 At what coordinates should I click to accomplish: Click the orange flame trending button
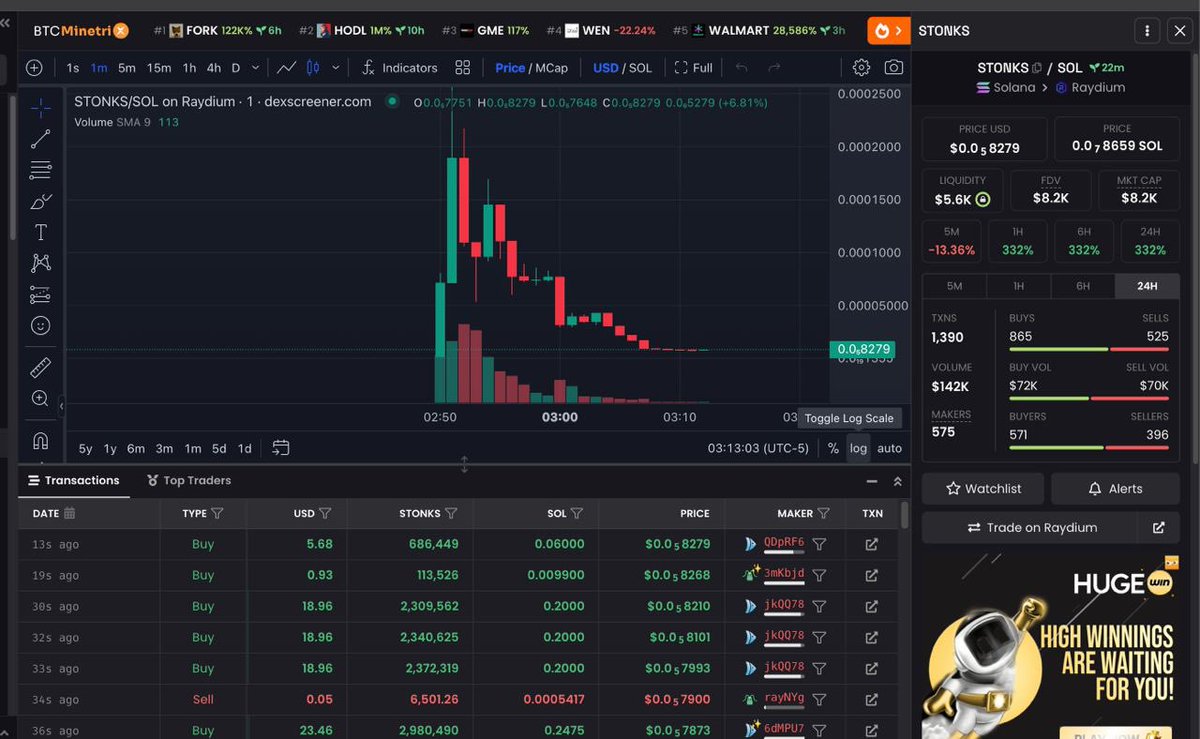[x=888, y=31]
